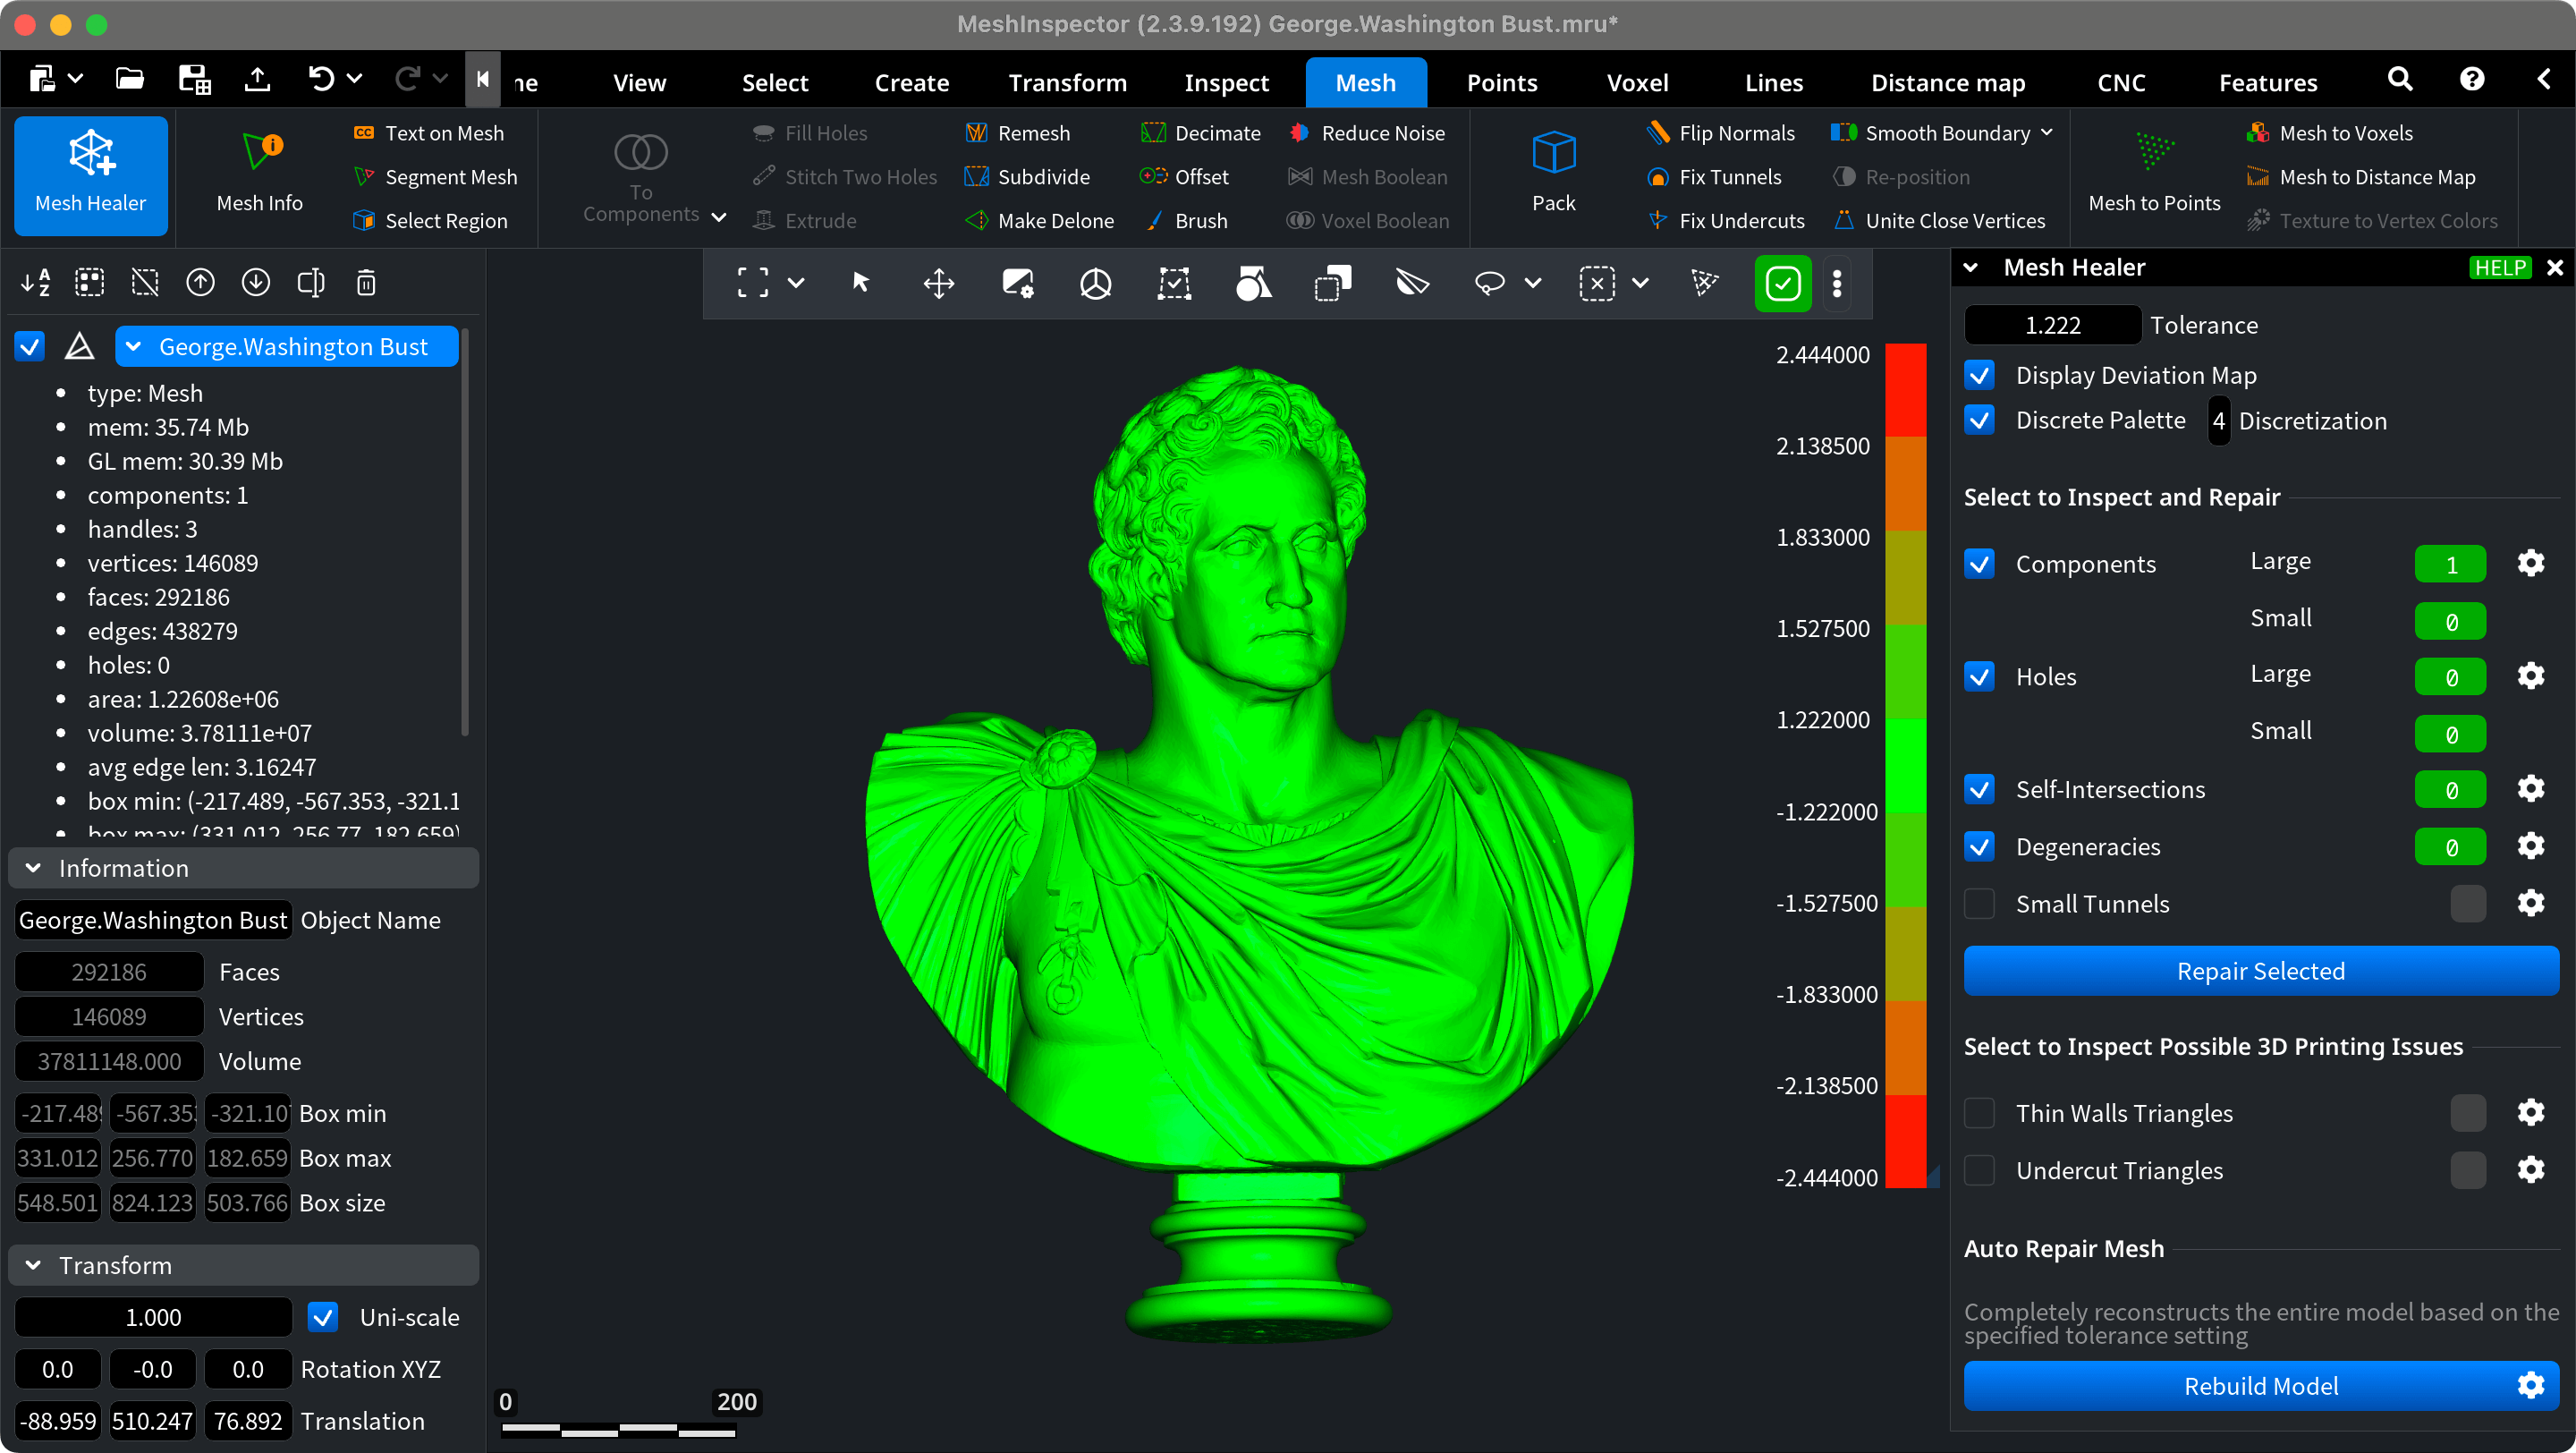2576x1453 pixels.
Task: Select the Decimate tool icon
Action: pyautogui.click(x=1152, y=132)
